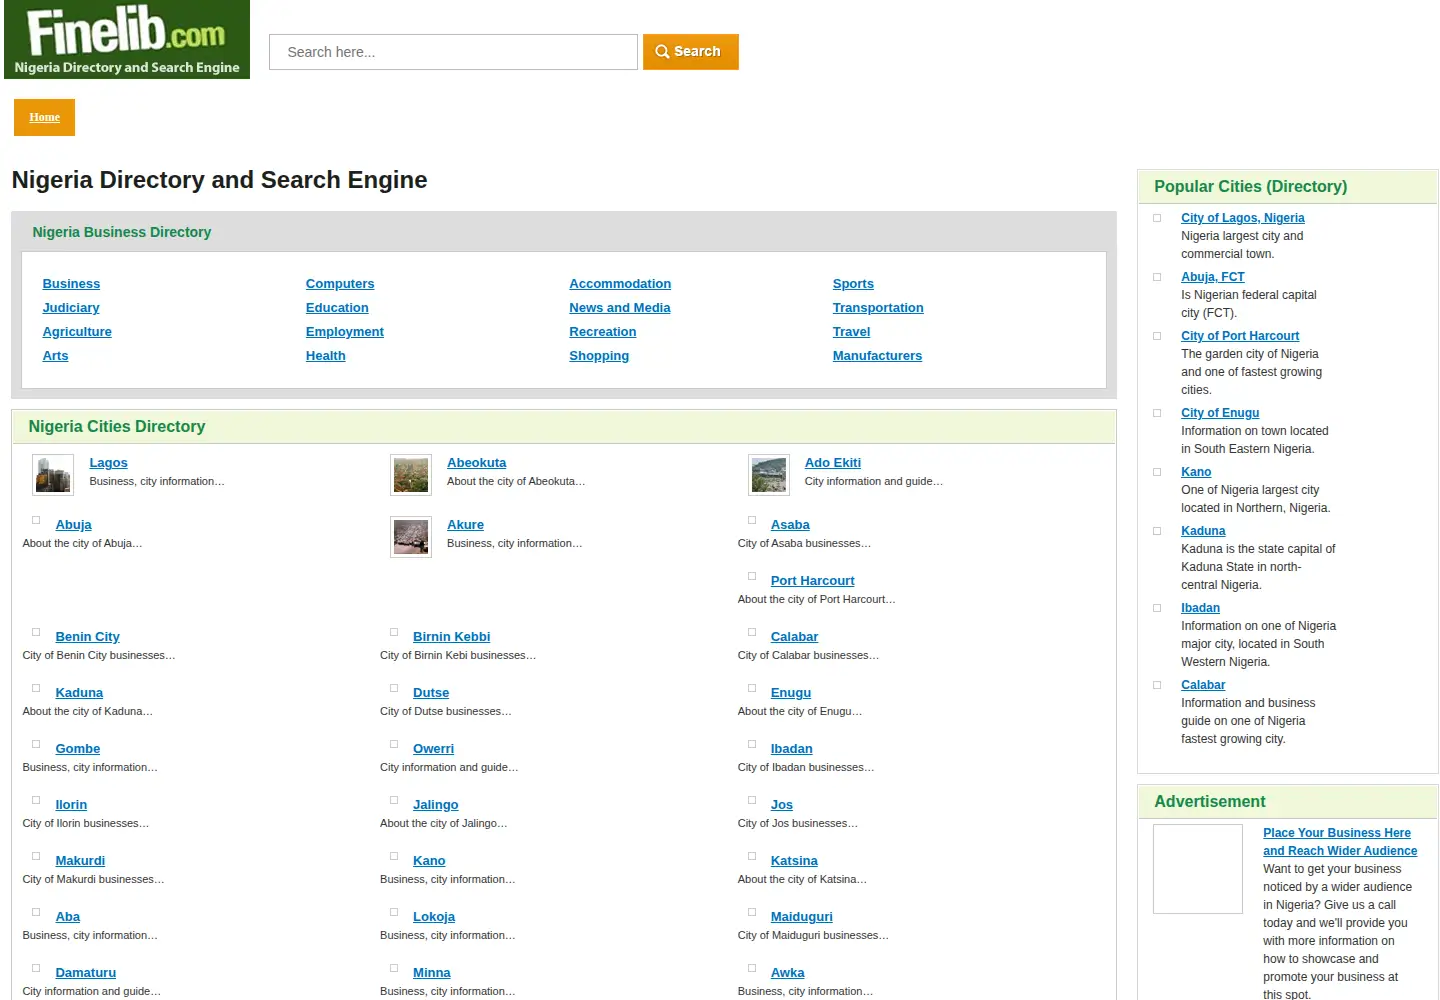The width and height of the screenshot is (1440, 1000).
Task: Open the Travel category link
Action: [x=852, y=332]
